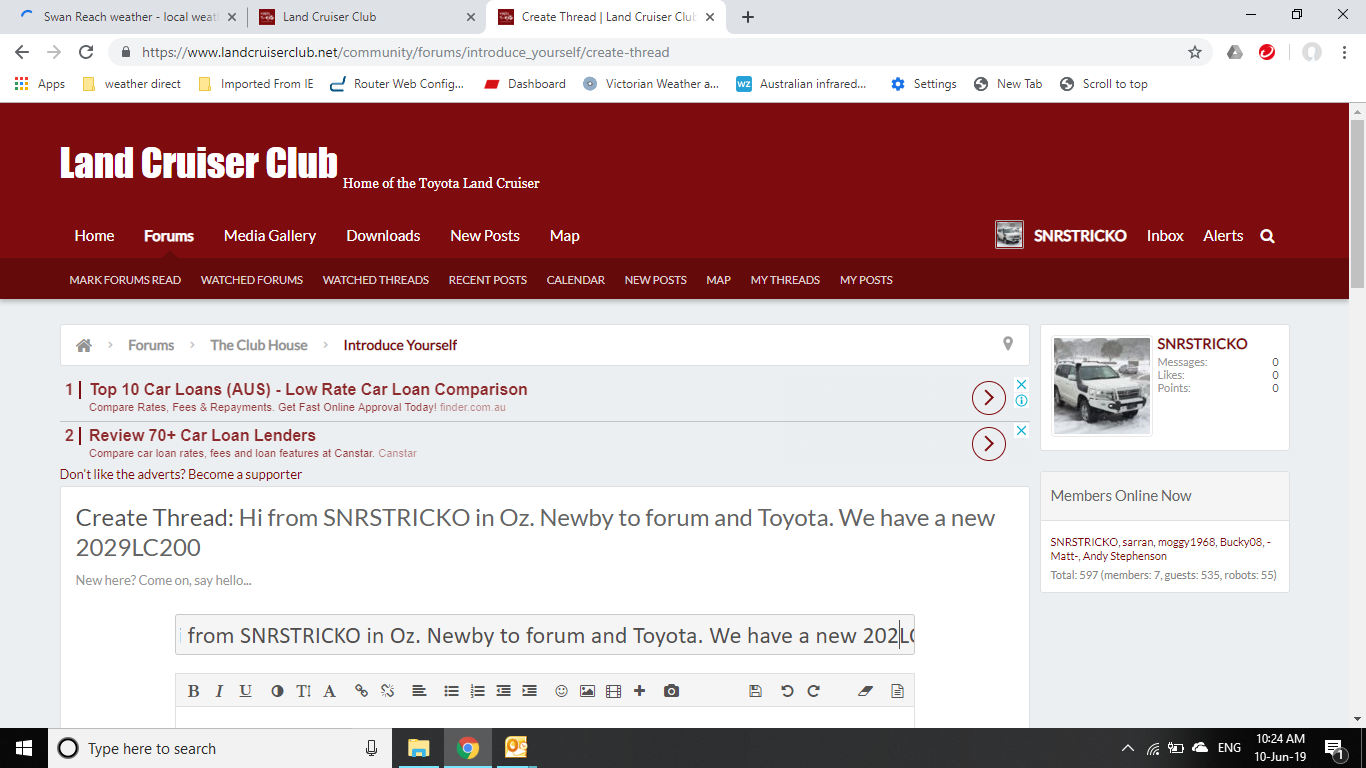Open the Scroll to top bookmark
The image size is (1366, 768).
[1103, 84]
